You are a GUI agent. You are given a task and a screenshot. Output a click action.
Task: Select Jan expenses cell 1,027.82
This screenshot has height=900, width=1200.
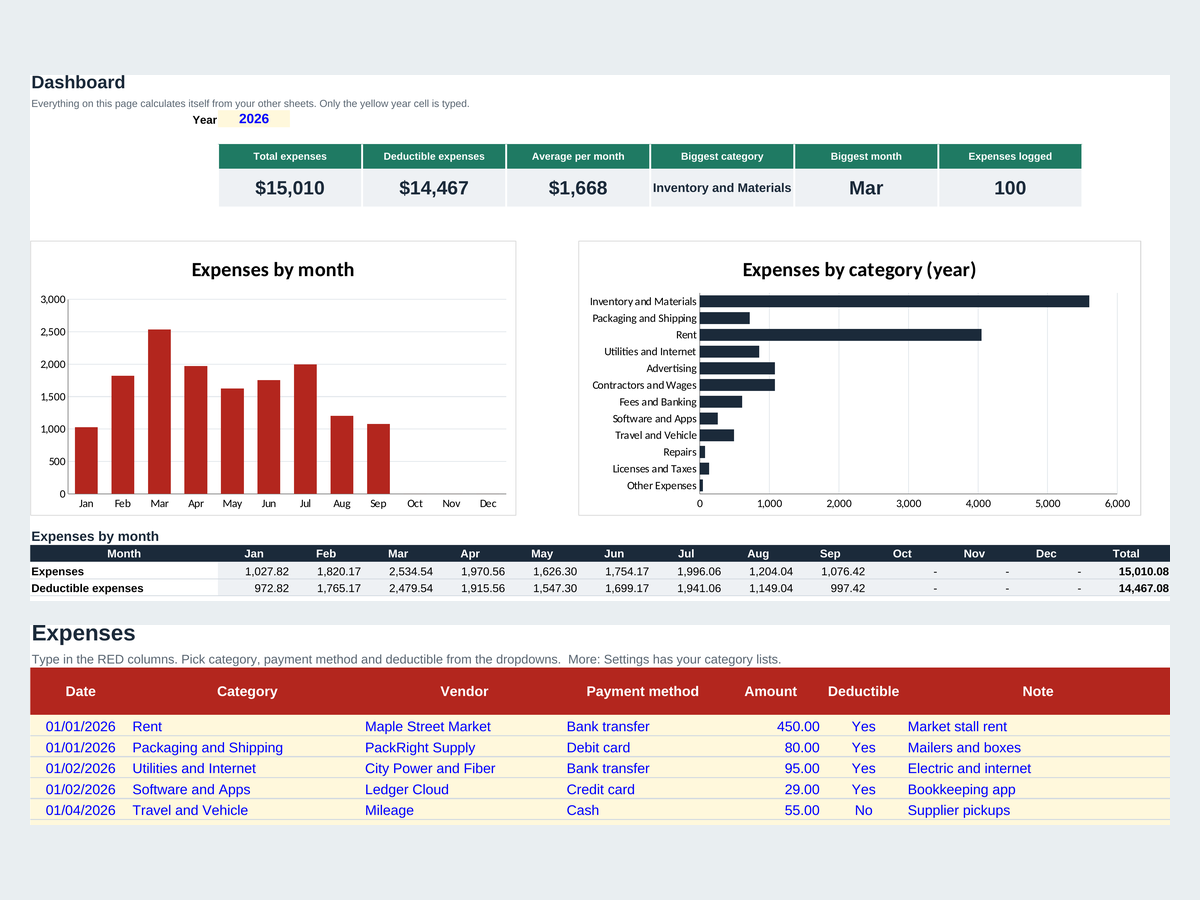coord(254,571)
